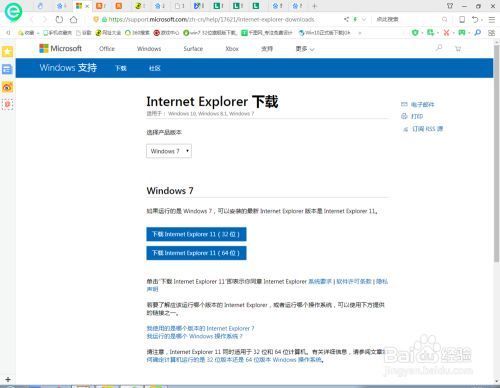Download Internet Explorer 11 64-bit button
The width and height of the screenshot is (500, 388).
[x=196, y=253]
